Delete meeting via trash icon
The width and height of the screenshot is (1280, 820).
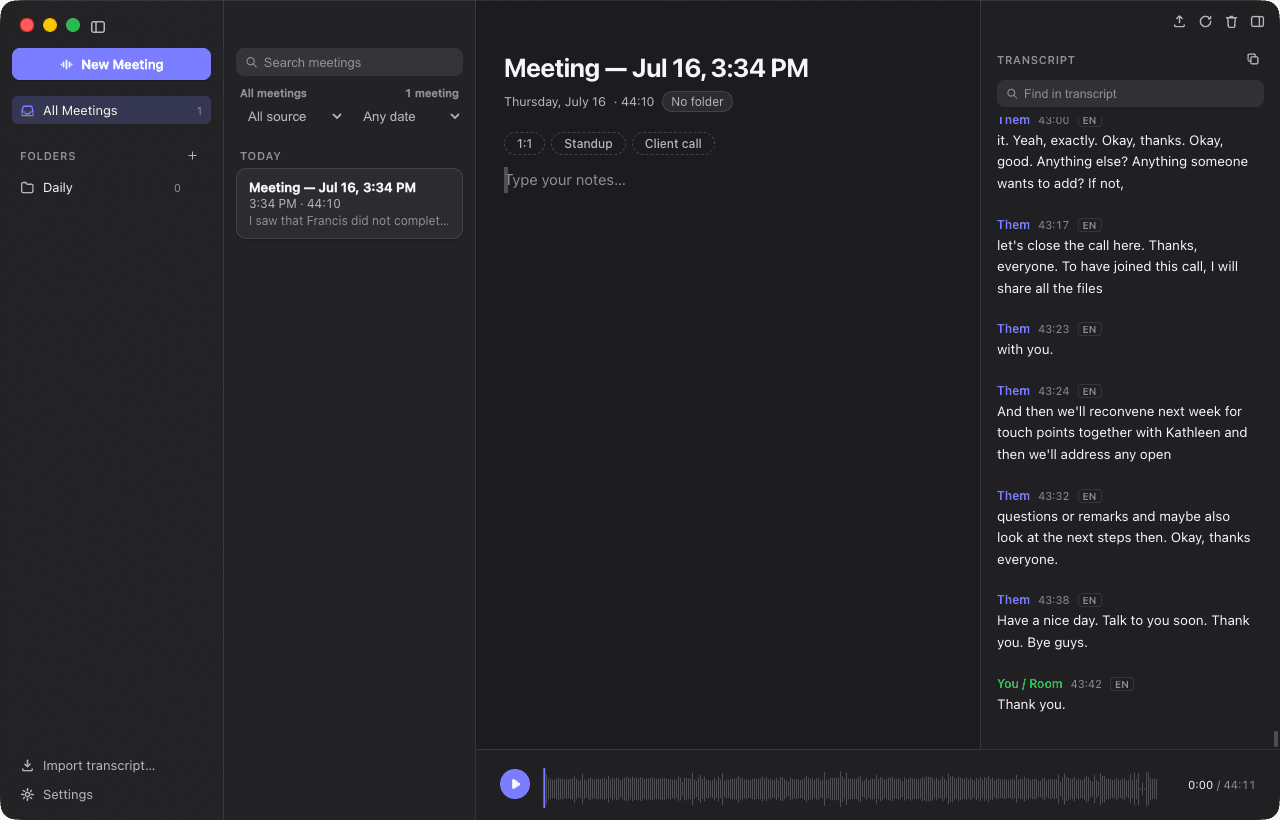point(1231,22)
